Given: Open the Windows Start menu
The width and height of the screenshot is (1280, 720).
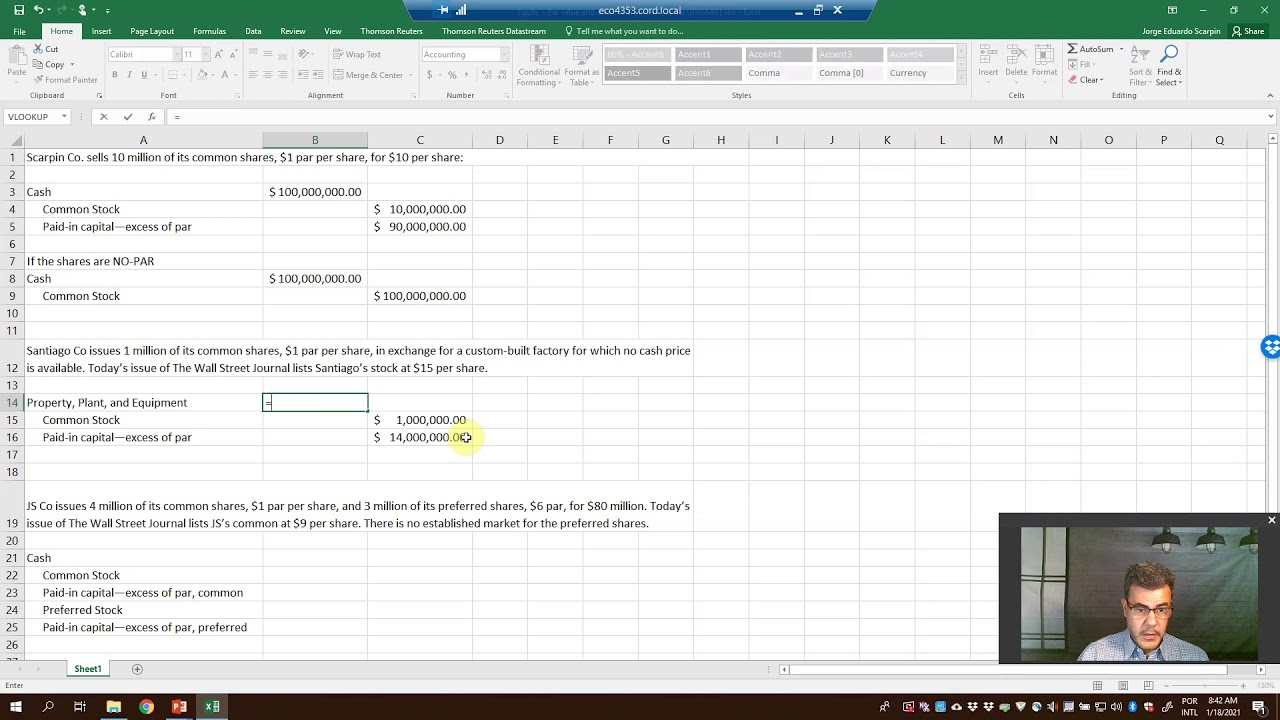Looking at the screenshot, I should click(x=15, y=707).
